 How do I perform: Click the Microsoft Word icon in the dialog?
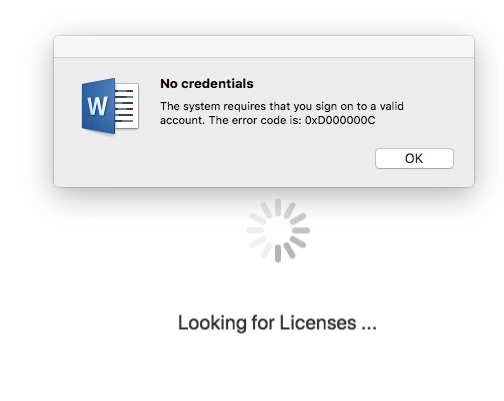(x=110, y=106)
